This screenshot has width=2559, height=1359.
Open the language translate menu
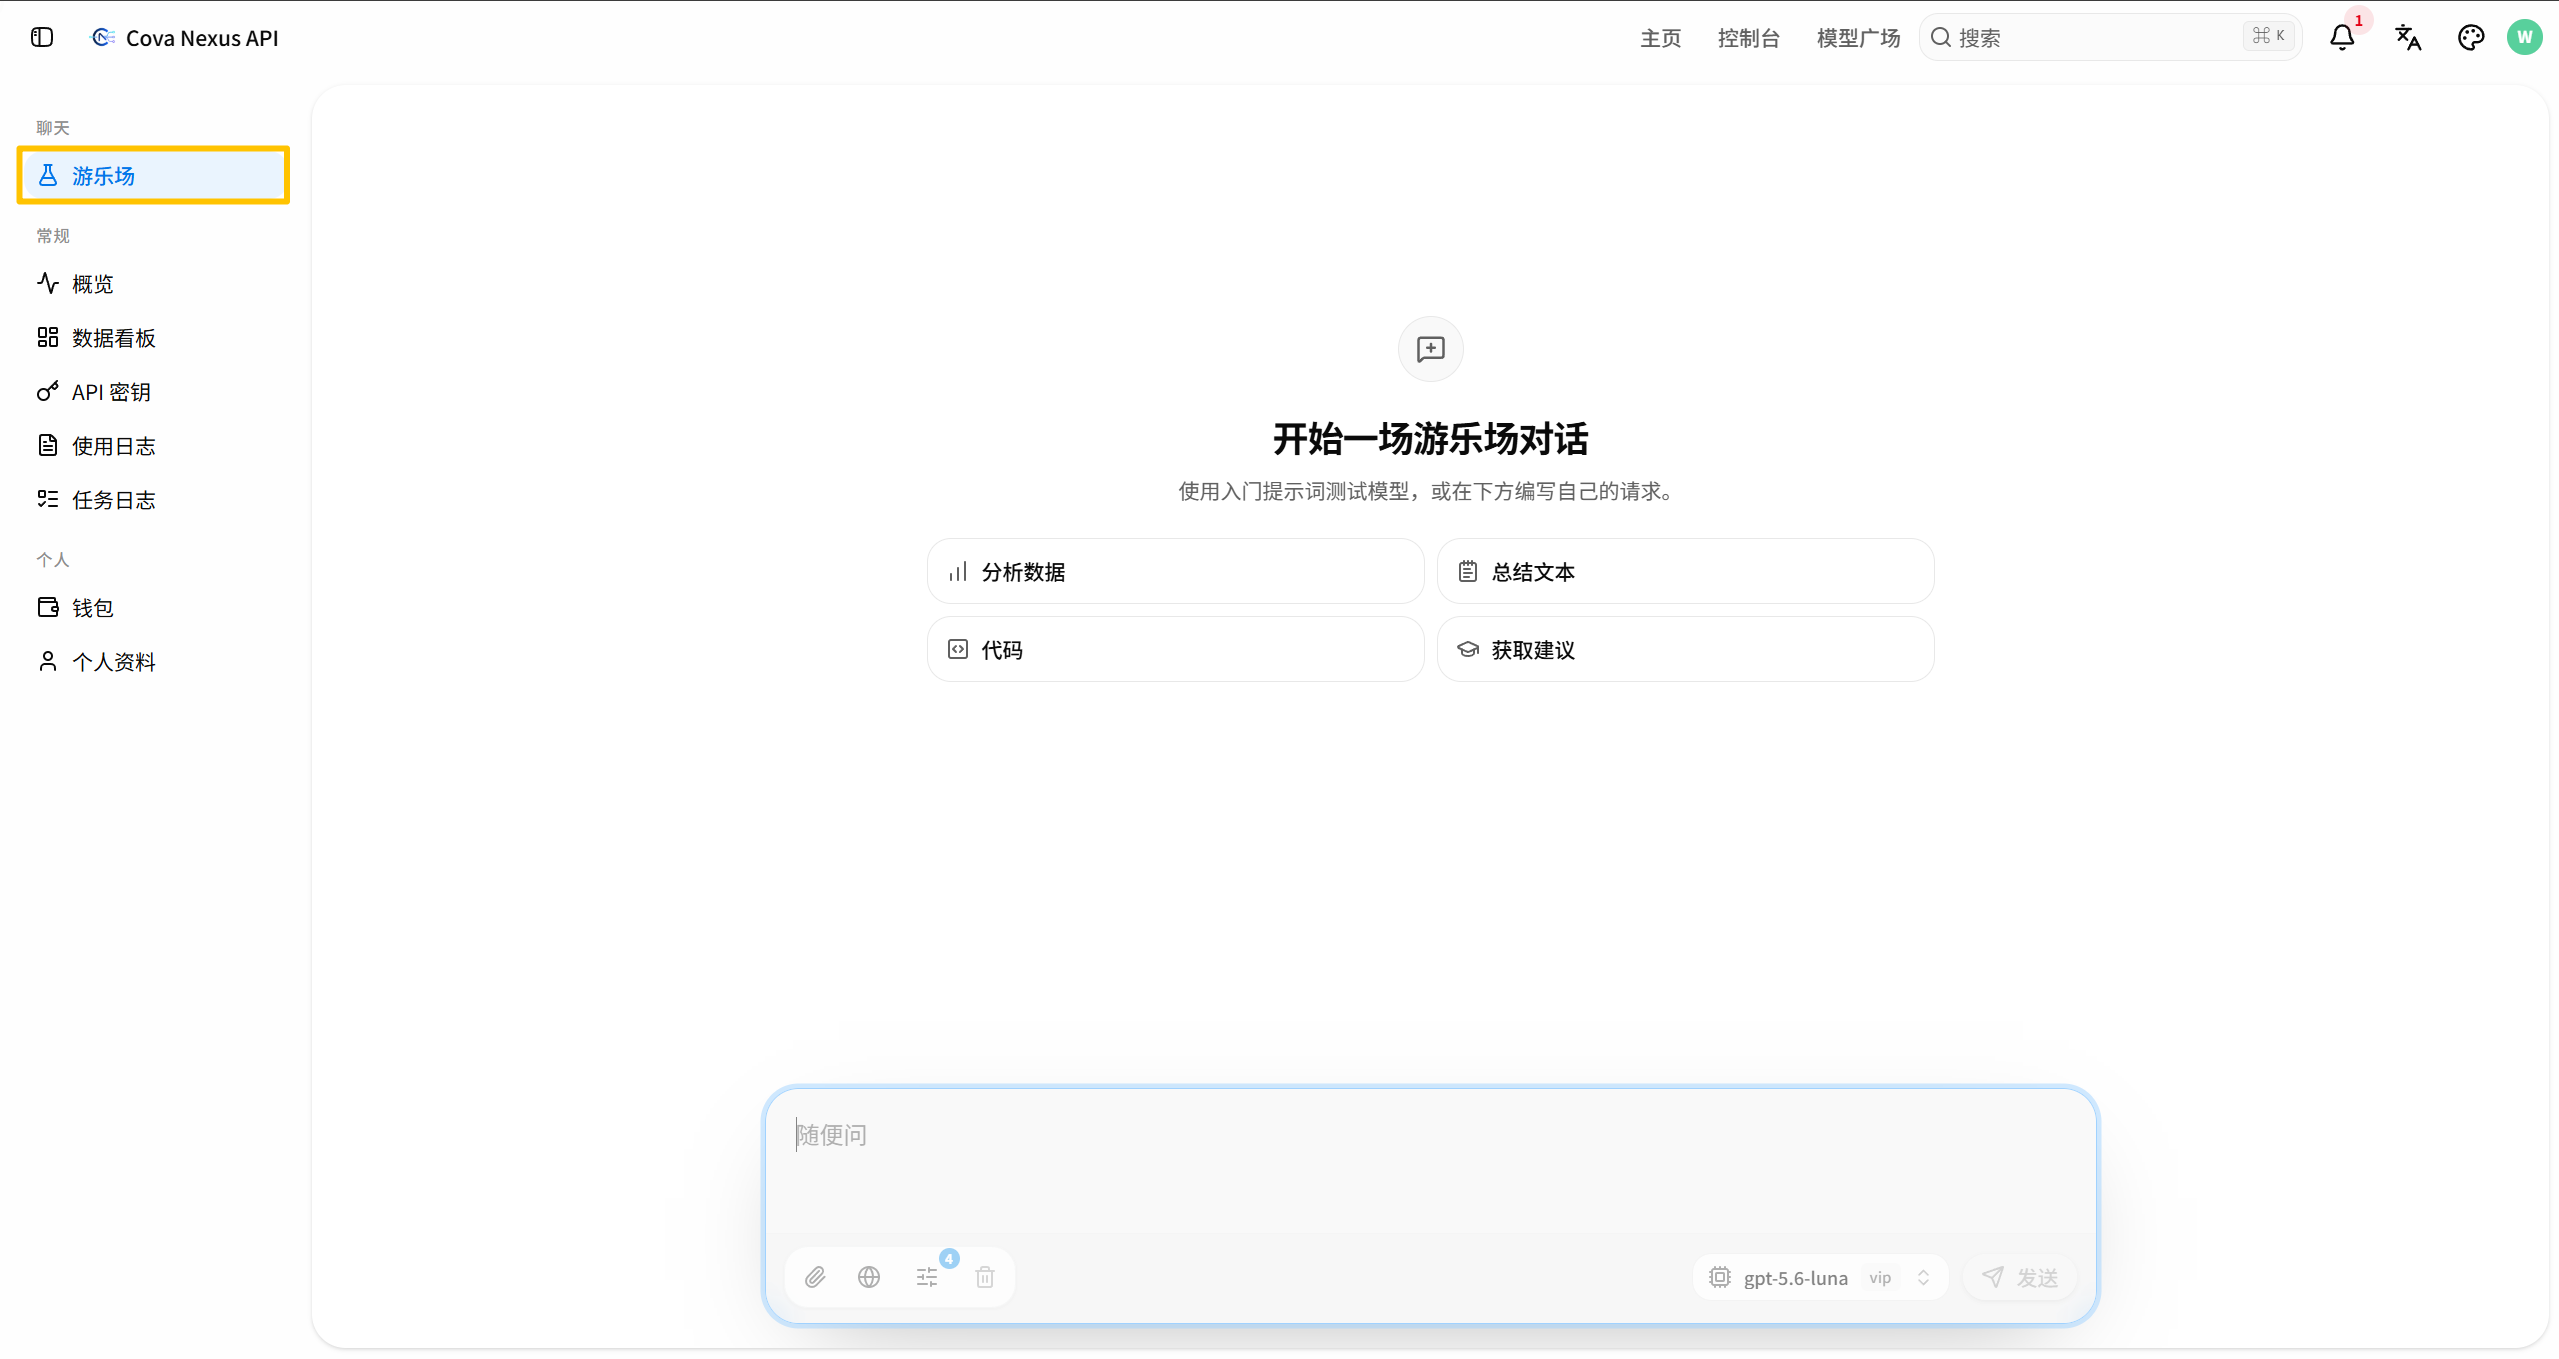click(x=2408, y=37)
